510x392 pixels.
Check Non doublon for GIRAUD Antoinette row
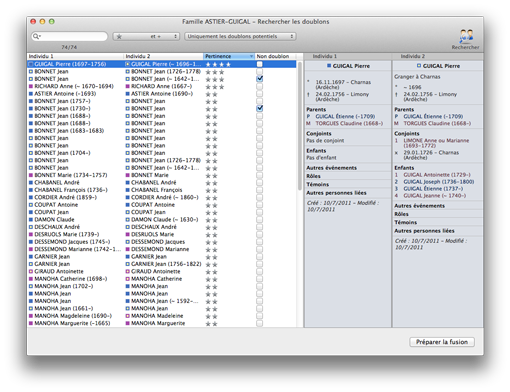(x=260, y=271)
